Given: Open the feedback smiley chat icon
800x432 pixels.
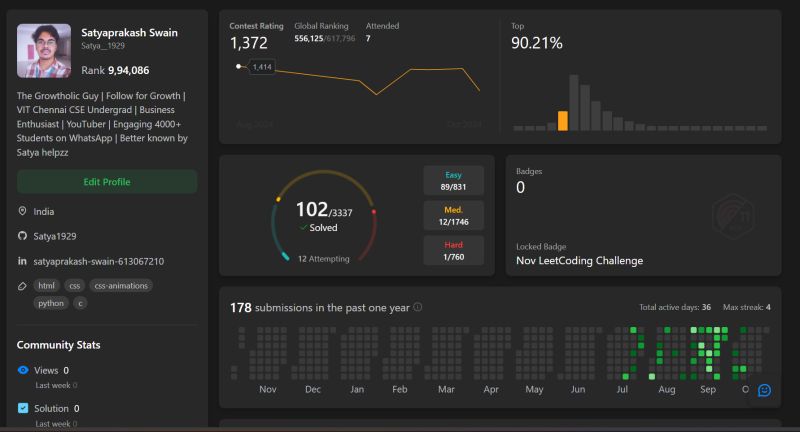Looking at the screenshot, I should point(764,390).
